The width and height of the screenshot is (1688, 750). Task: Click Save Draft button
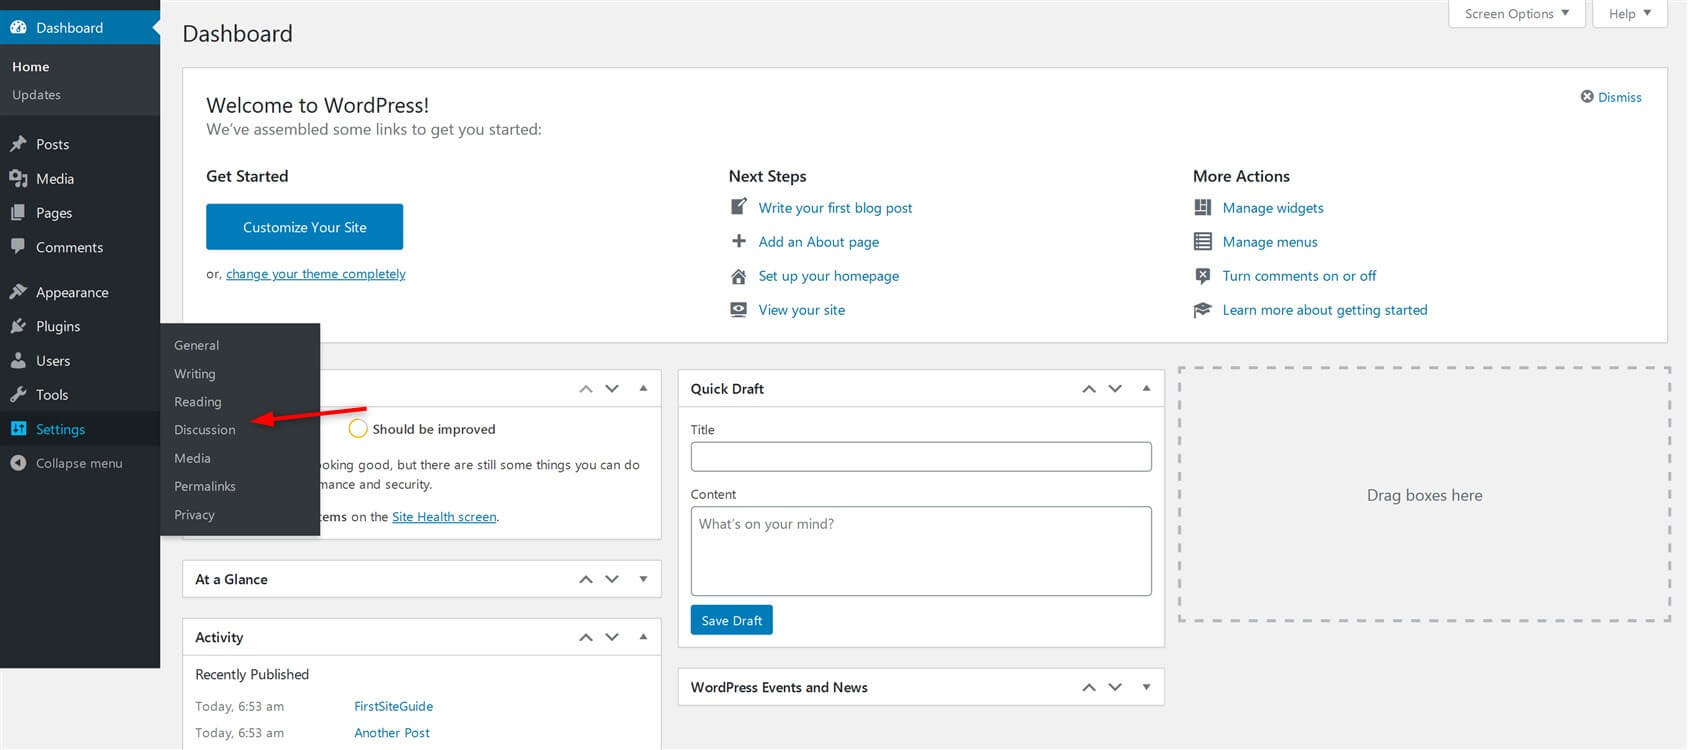[x=731, y=620]
